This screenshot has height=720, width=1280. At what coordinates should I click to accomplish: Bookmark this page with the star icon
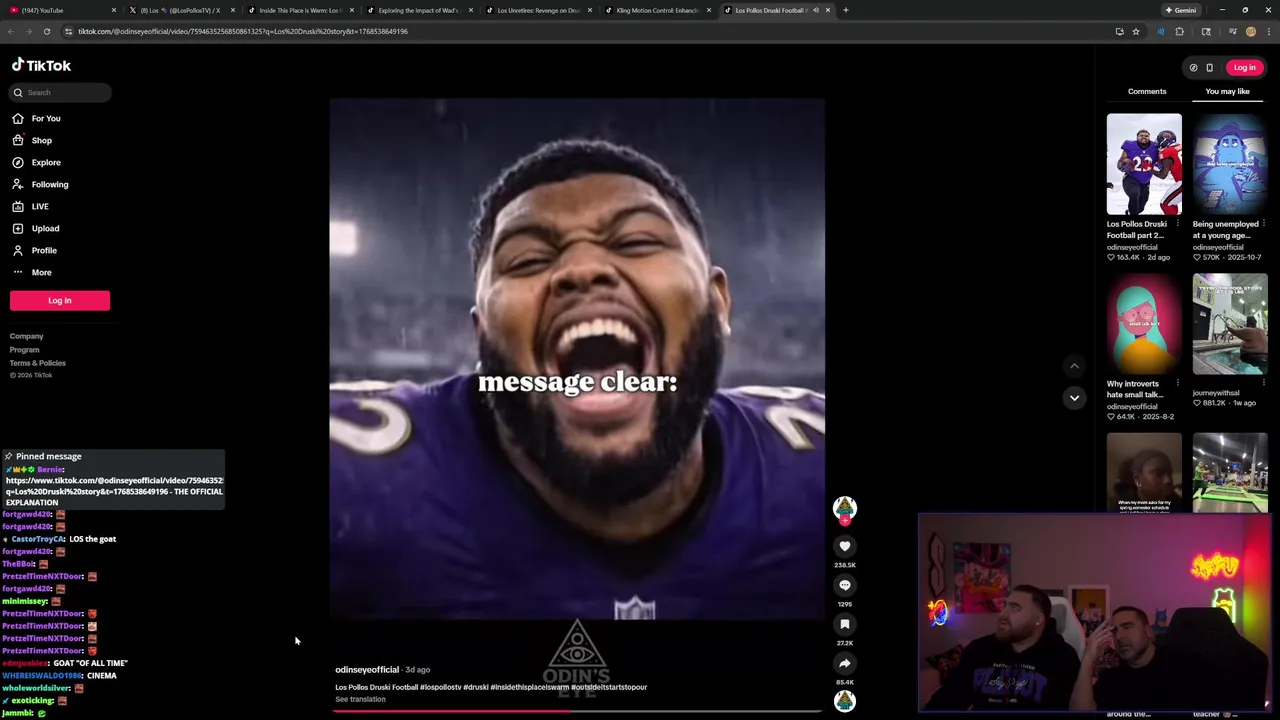click(x=1135, y=31)
